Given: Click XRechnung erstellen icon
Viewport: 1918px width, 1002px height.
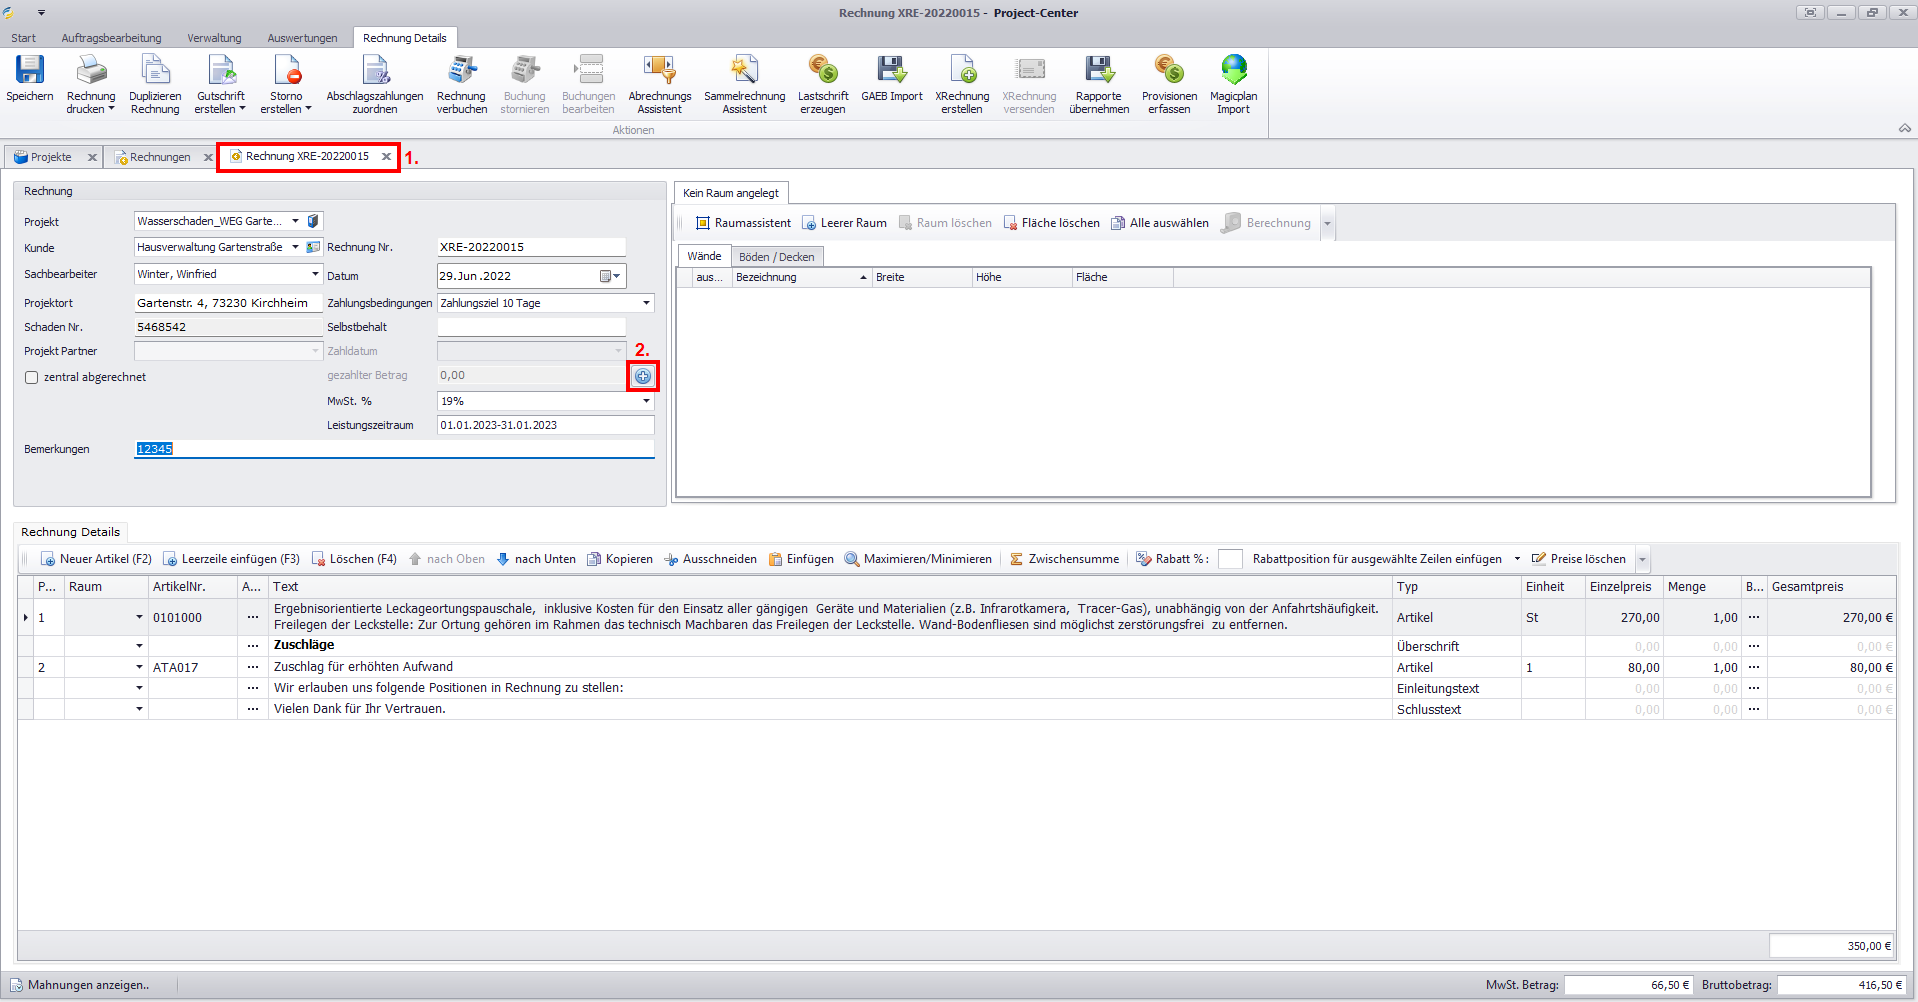Looking at the screenshot, I should pyautogui.click(x=962, y=70).
